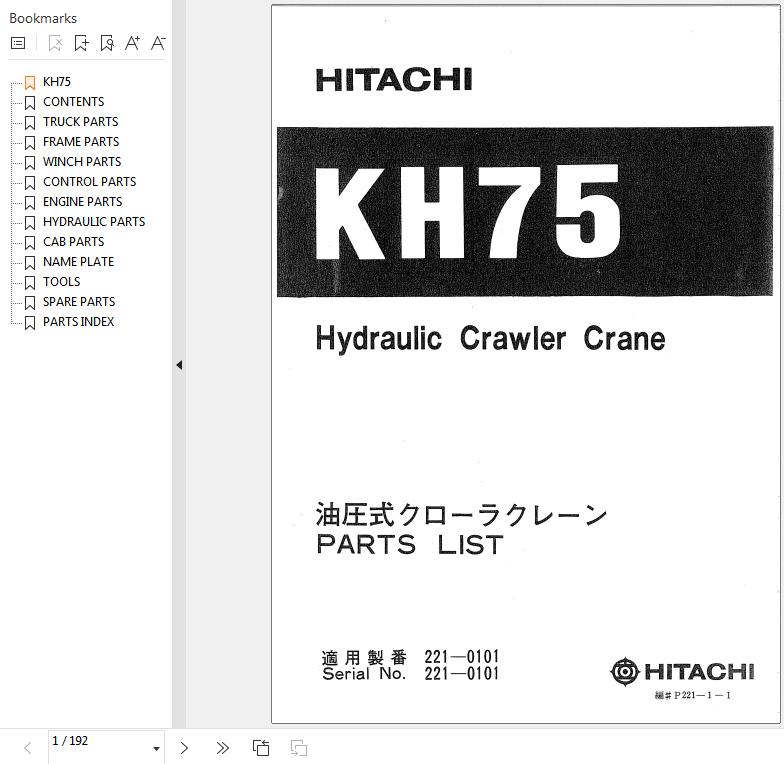Click bookmark icon beside ENGINE PARTS
Viewport: 784px width, 764px height.
pos(30,202)
